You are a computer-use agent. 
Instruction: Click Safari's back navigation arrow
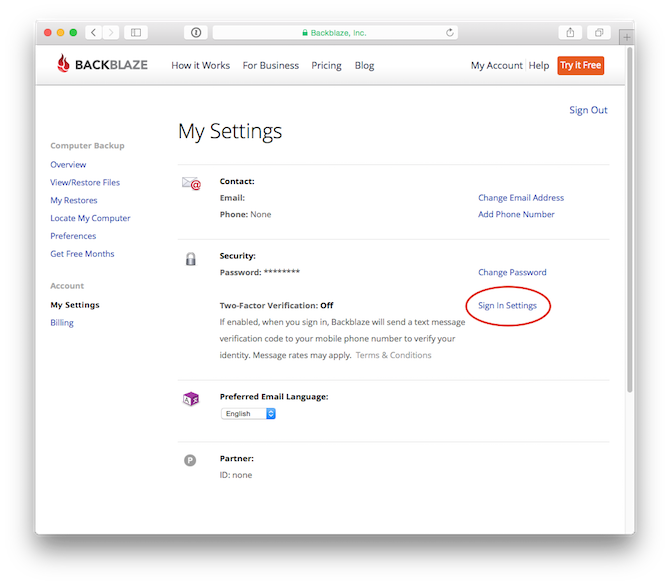click(94, 33)
